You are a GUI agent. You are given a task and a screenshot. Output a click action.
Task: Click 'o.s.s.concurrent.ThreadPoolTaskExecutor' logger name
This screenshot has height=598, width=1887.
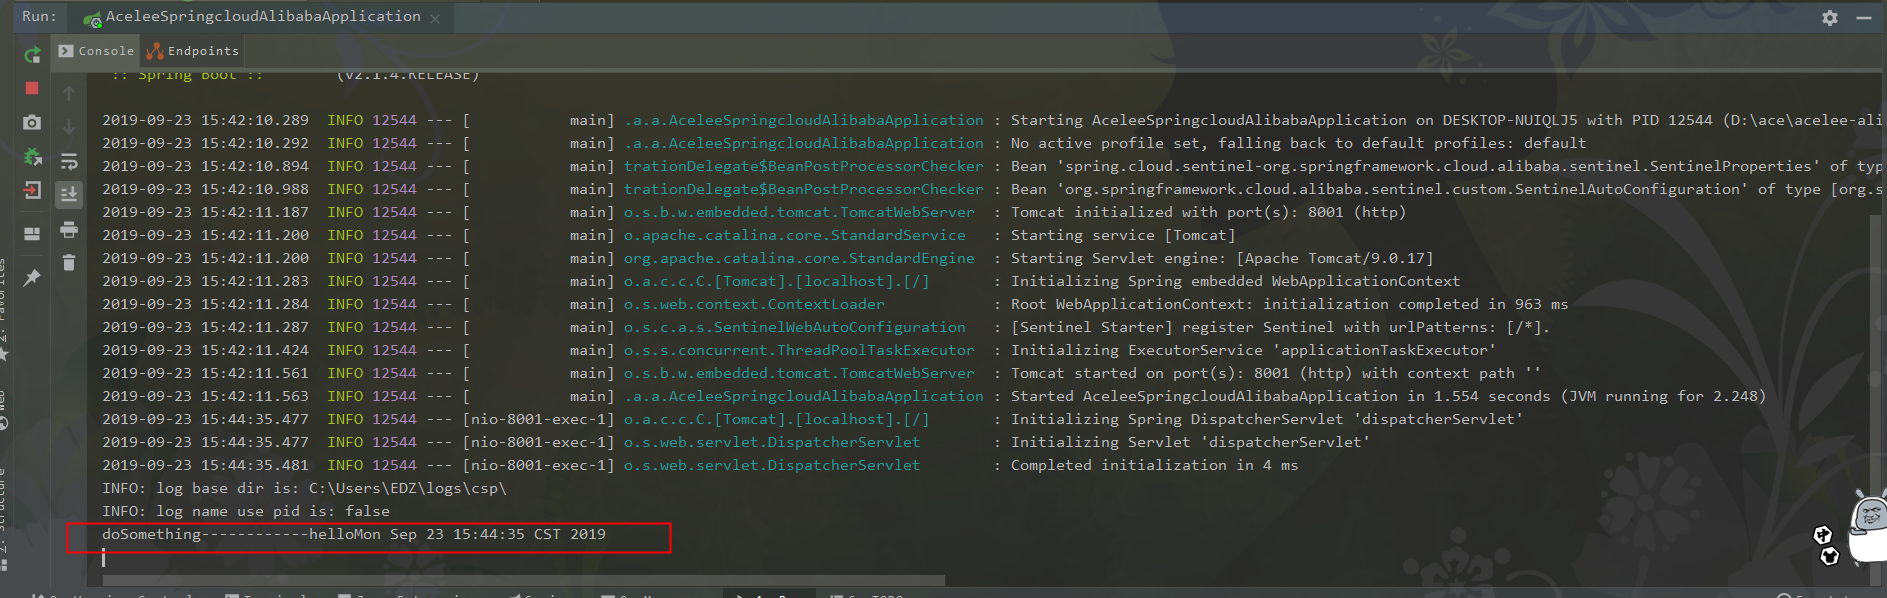point(799,350)
